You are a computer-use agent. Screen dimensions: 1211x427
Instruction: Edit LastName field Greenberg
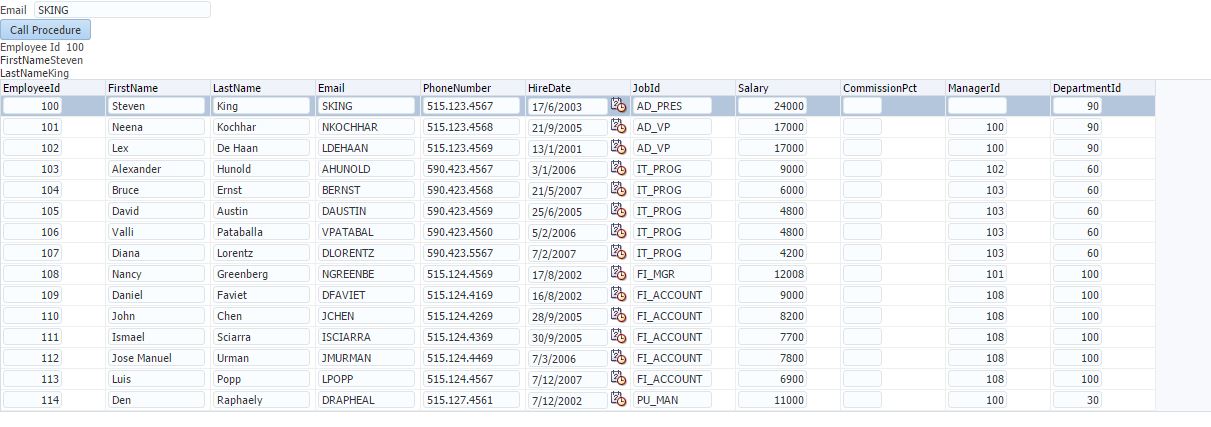tap(261, 274)
